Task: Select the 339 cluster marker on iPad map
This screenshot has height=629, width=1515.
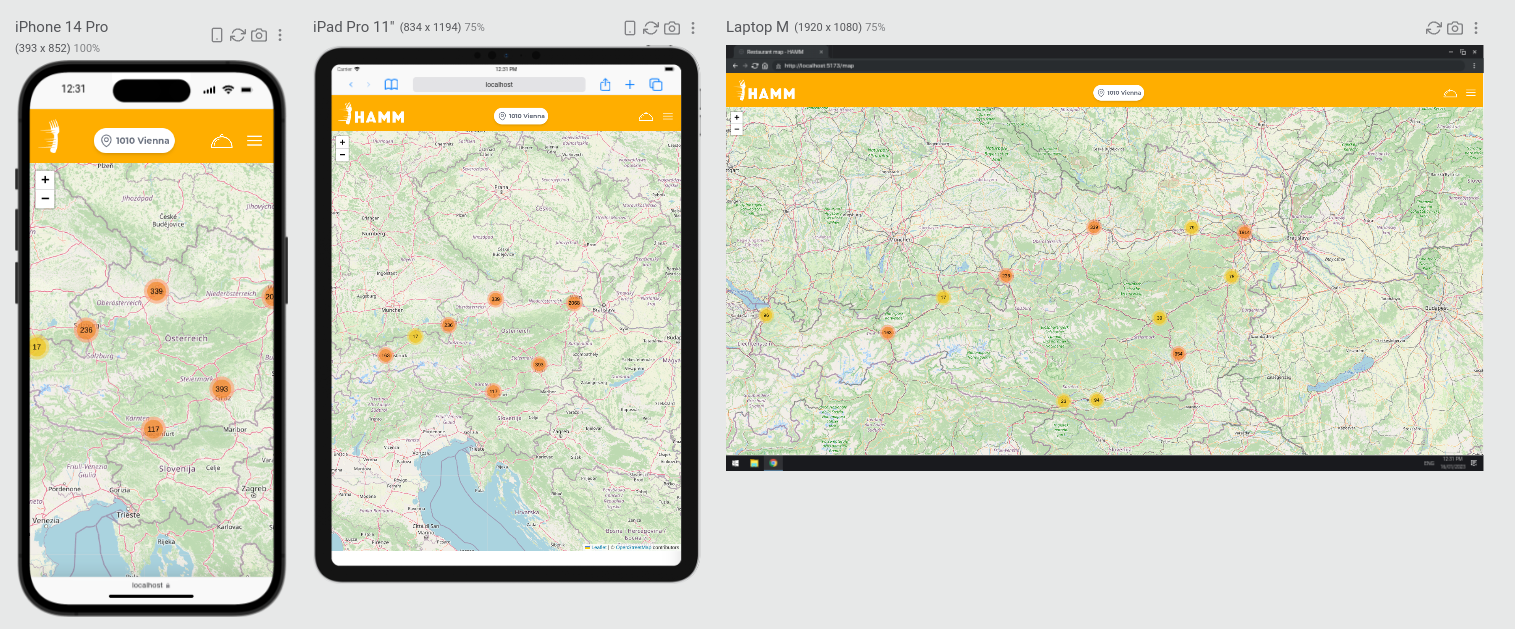Action: point(495,299)
